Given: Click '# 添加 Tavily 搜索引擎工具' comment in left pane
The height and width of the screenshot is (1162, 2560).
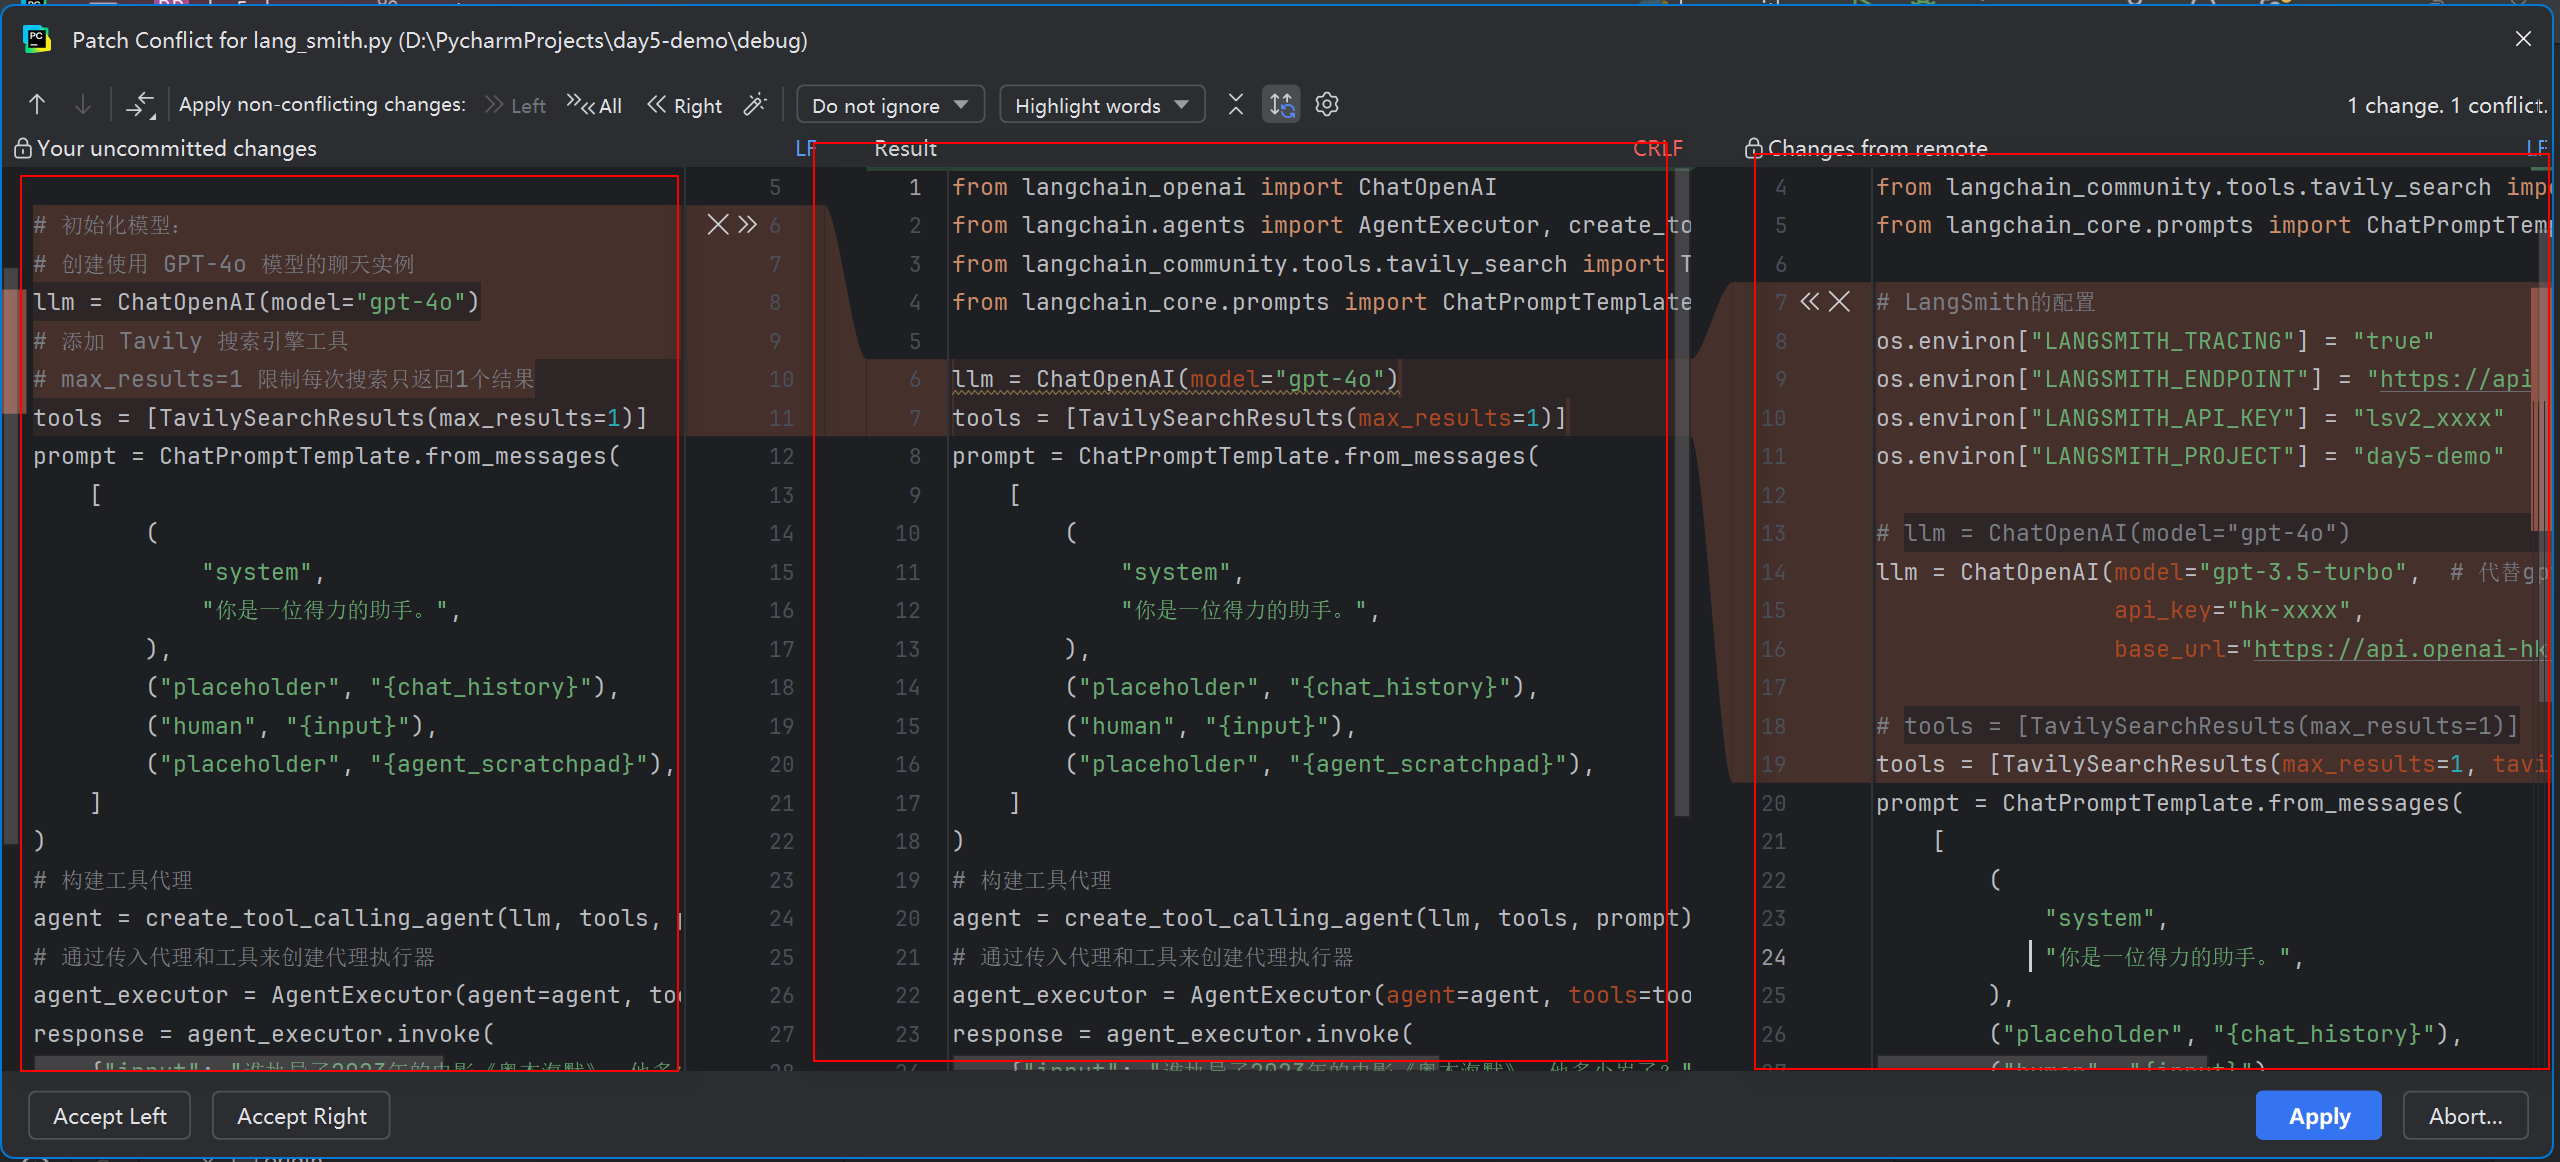Looking at the screenshot, I should 191,341.
